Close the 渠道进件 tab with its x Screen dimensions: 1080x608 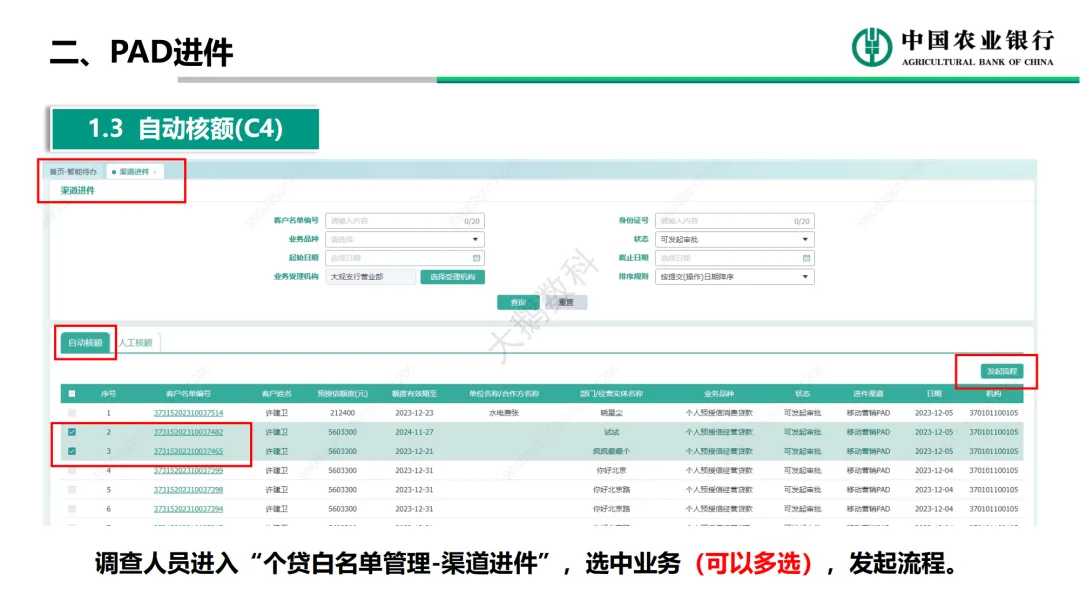(x=154, y=172)
